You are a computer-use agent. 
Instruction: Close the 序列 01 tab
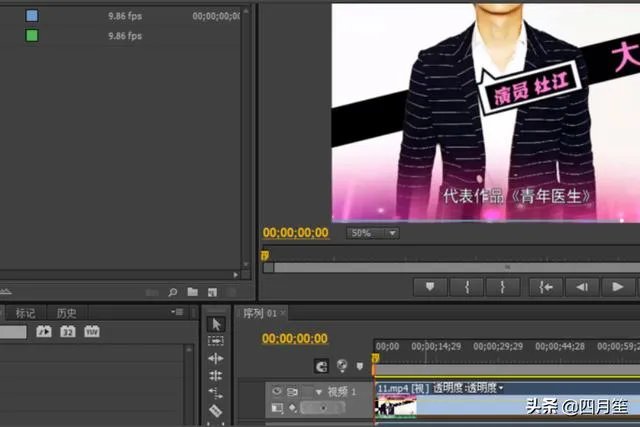tap(283, 313)
